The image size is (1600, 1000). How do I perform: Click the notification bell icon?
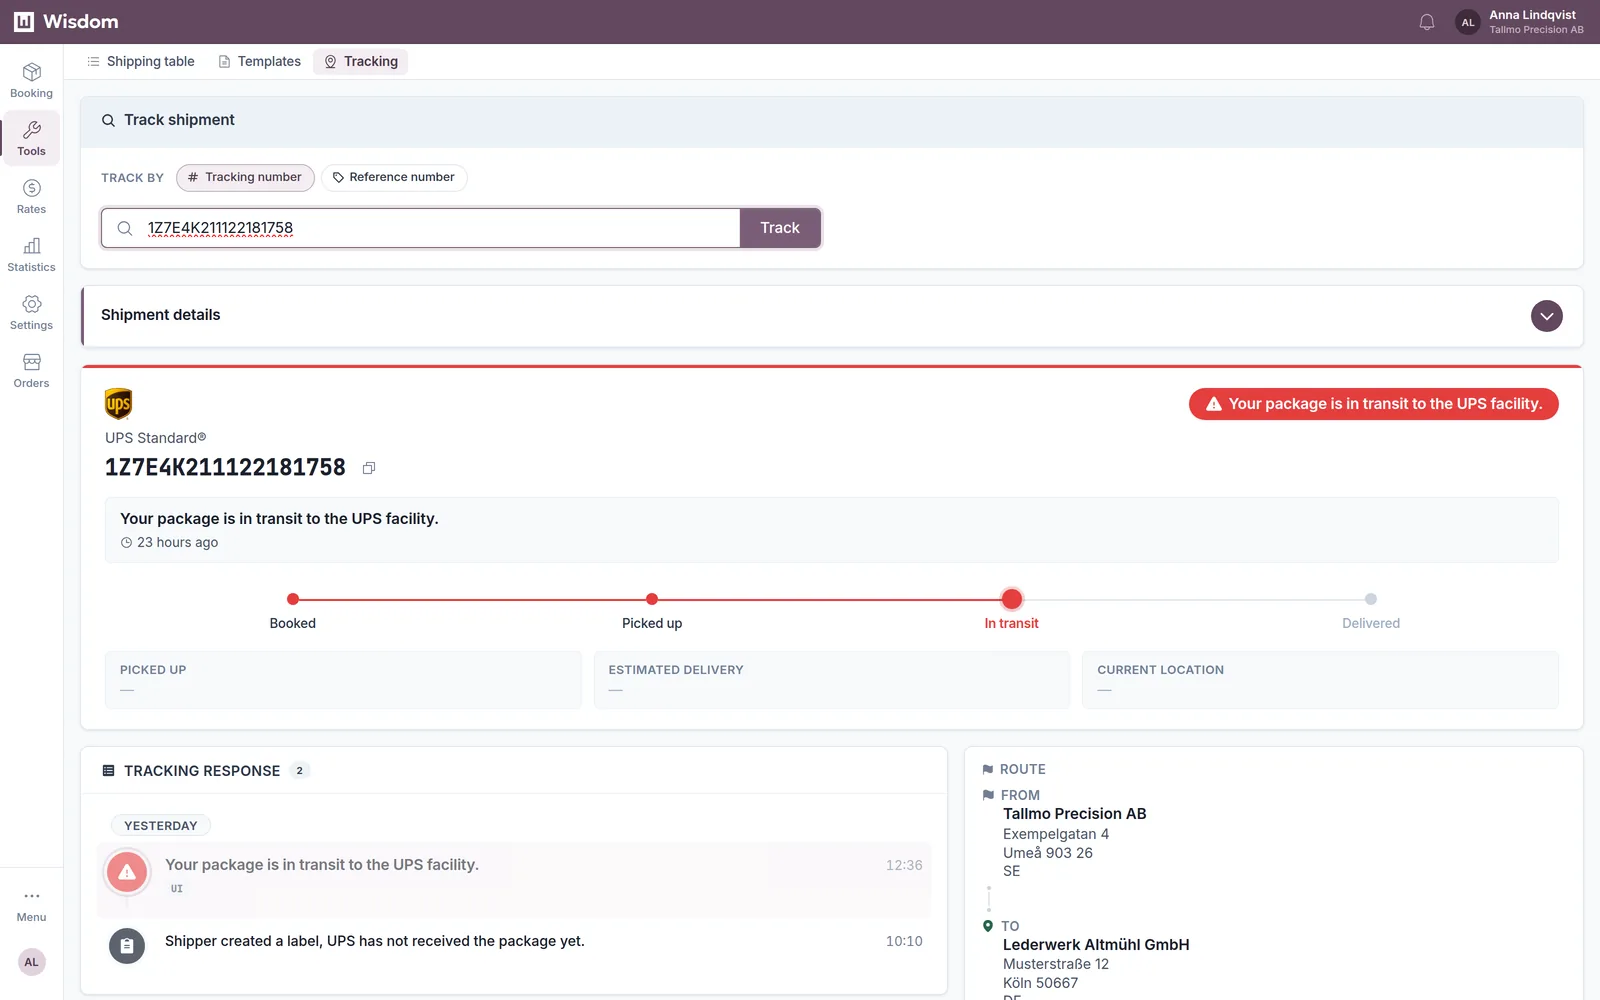tap(1427, 22)
